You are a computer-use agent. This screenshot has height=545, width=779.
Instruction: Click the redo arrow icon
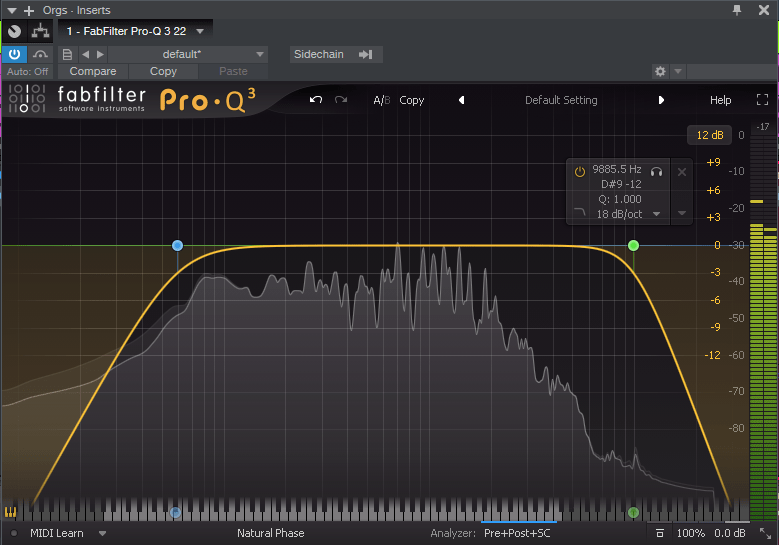tap(341, 100)
